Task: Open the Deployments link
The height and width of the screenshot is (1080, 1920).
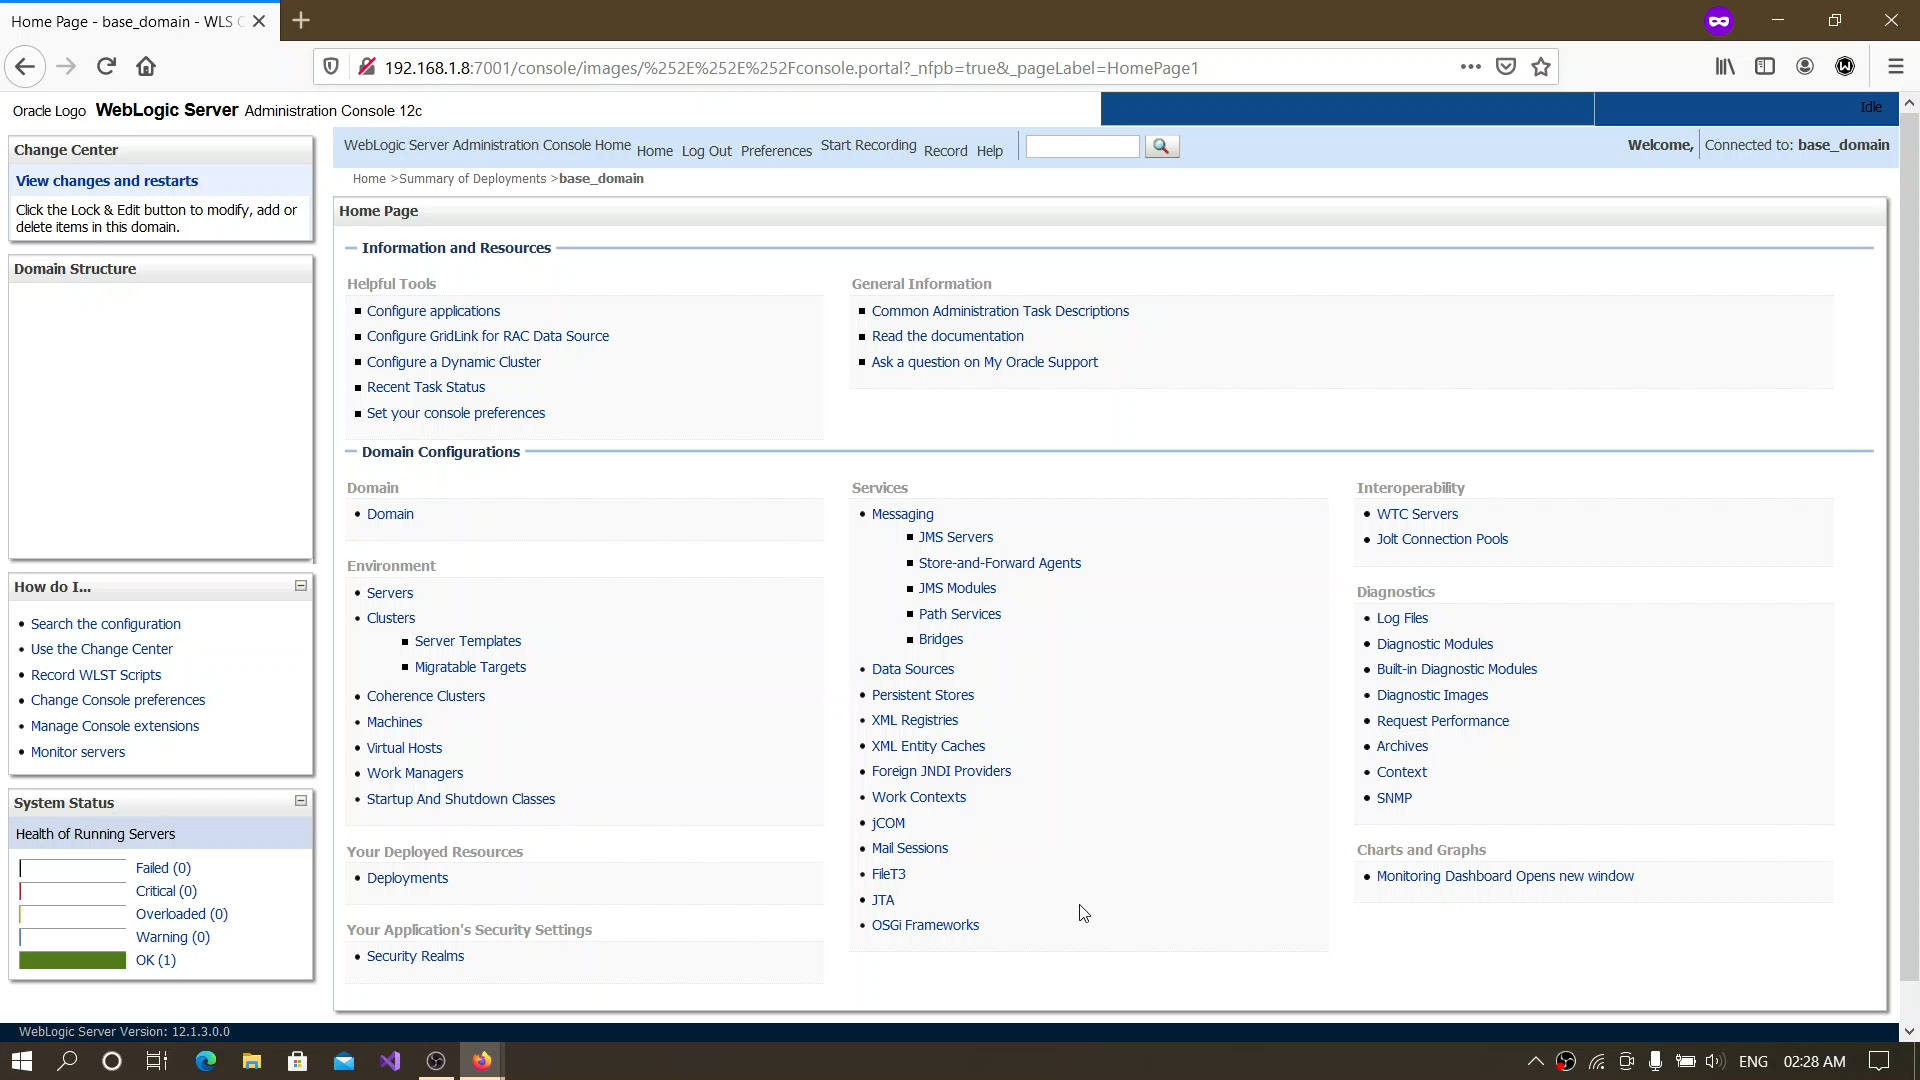Action: tap(407, 878)
